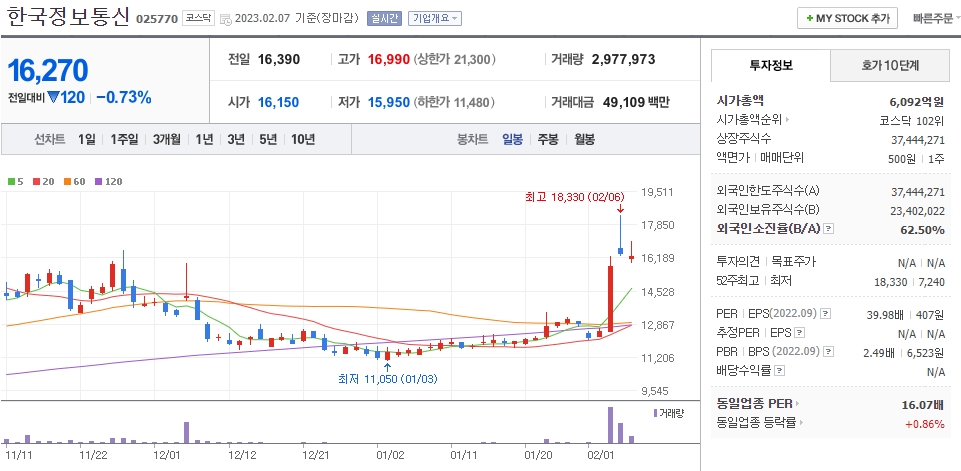Open help icon next to PER EPS(2022.09)

[x=826, y=314]
